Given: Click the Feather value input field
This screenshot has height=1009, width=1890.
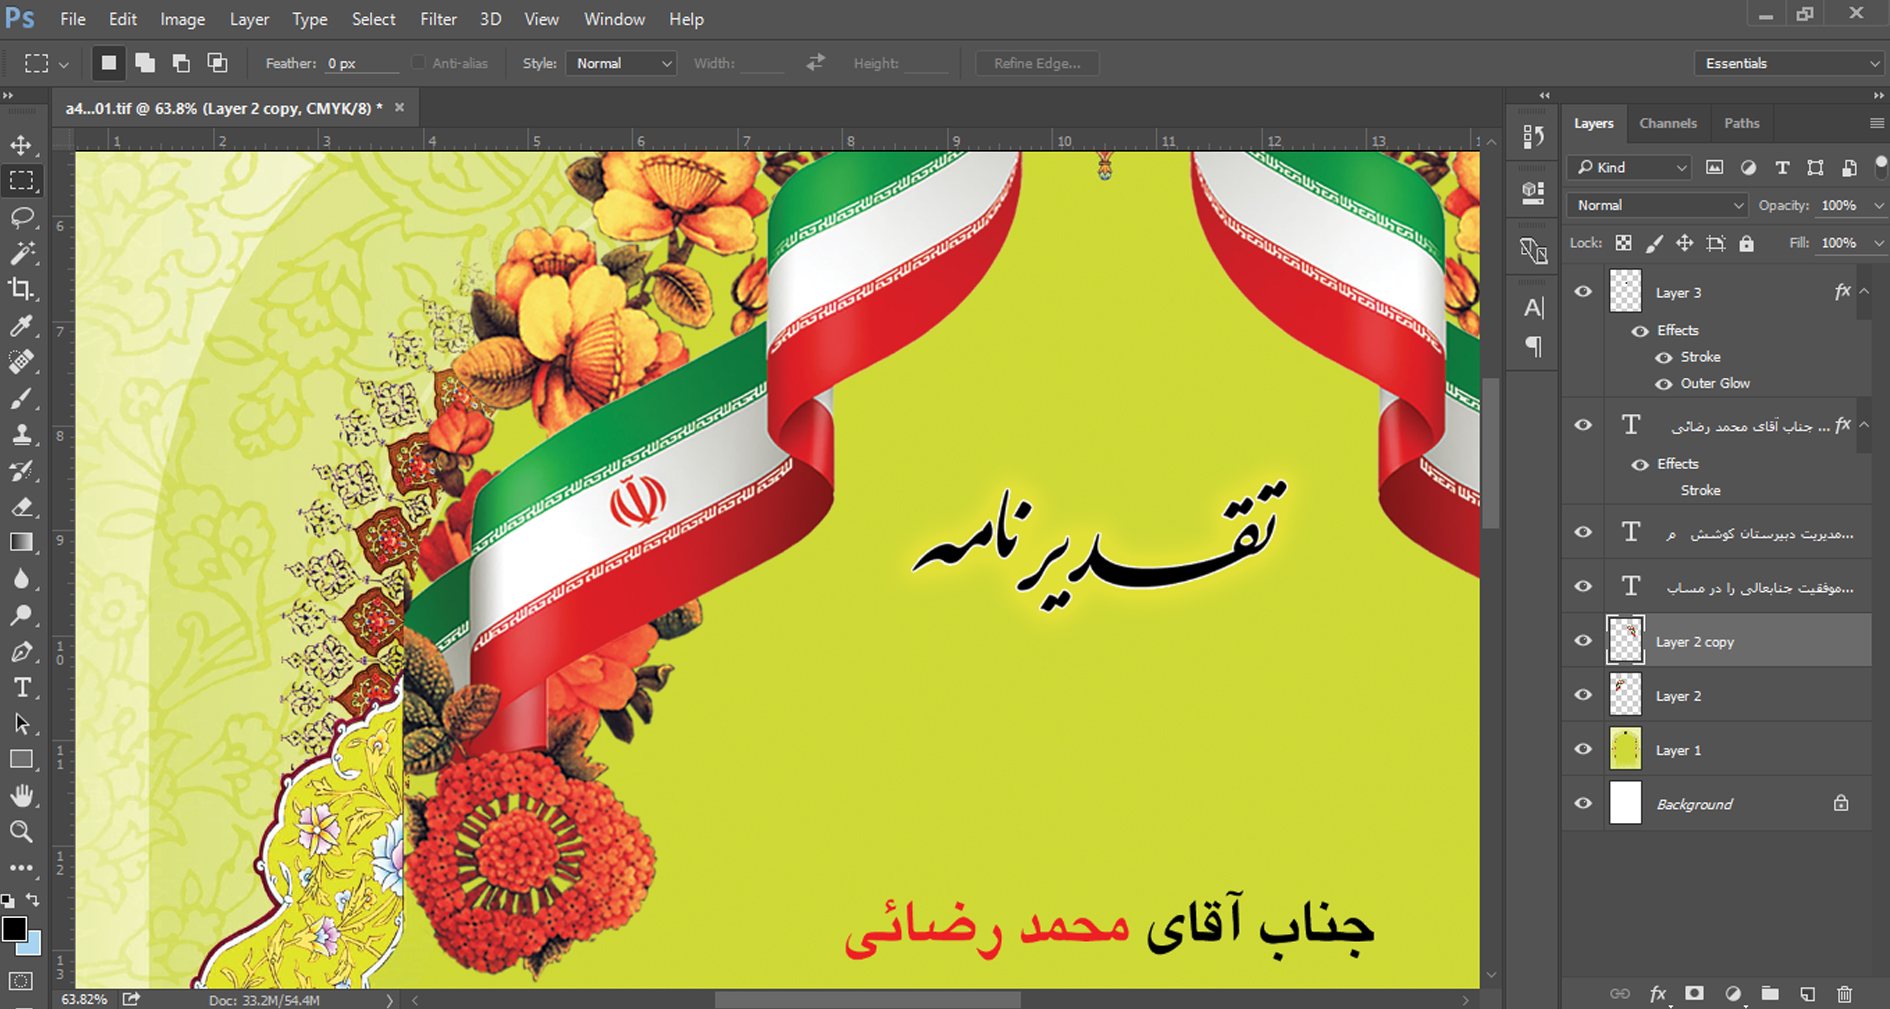Looking at the screenshot, I should click(361, 63).
